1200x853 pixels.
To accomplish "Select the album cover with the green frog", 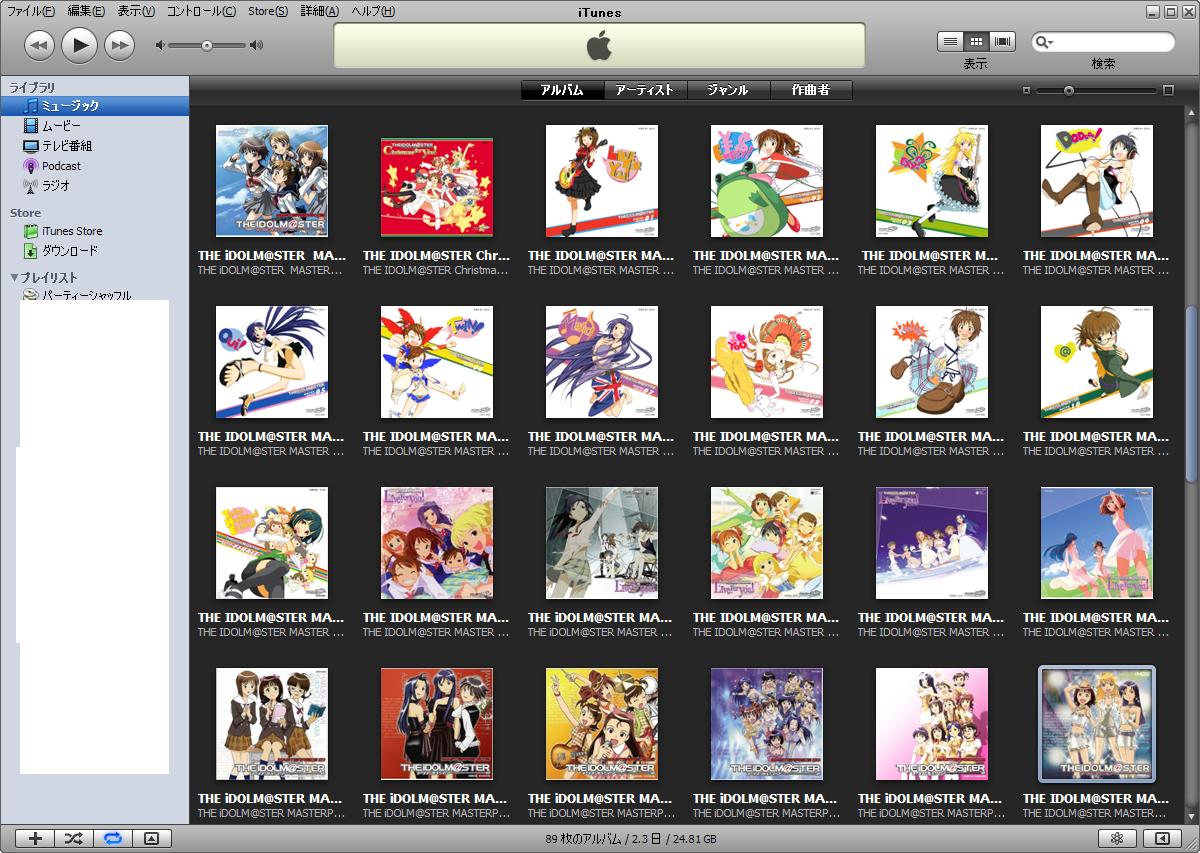I will click(767, 181).
